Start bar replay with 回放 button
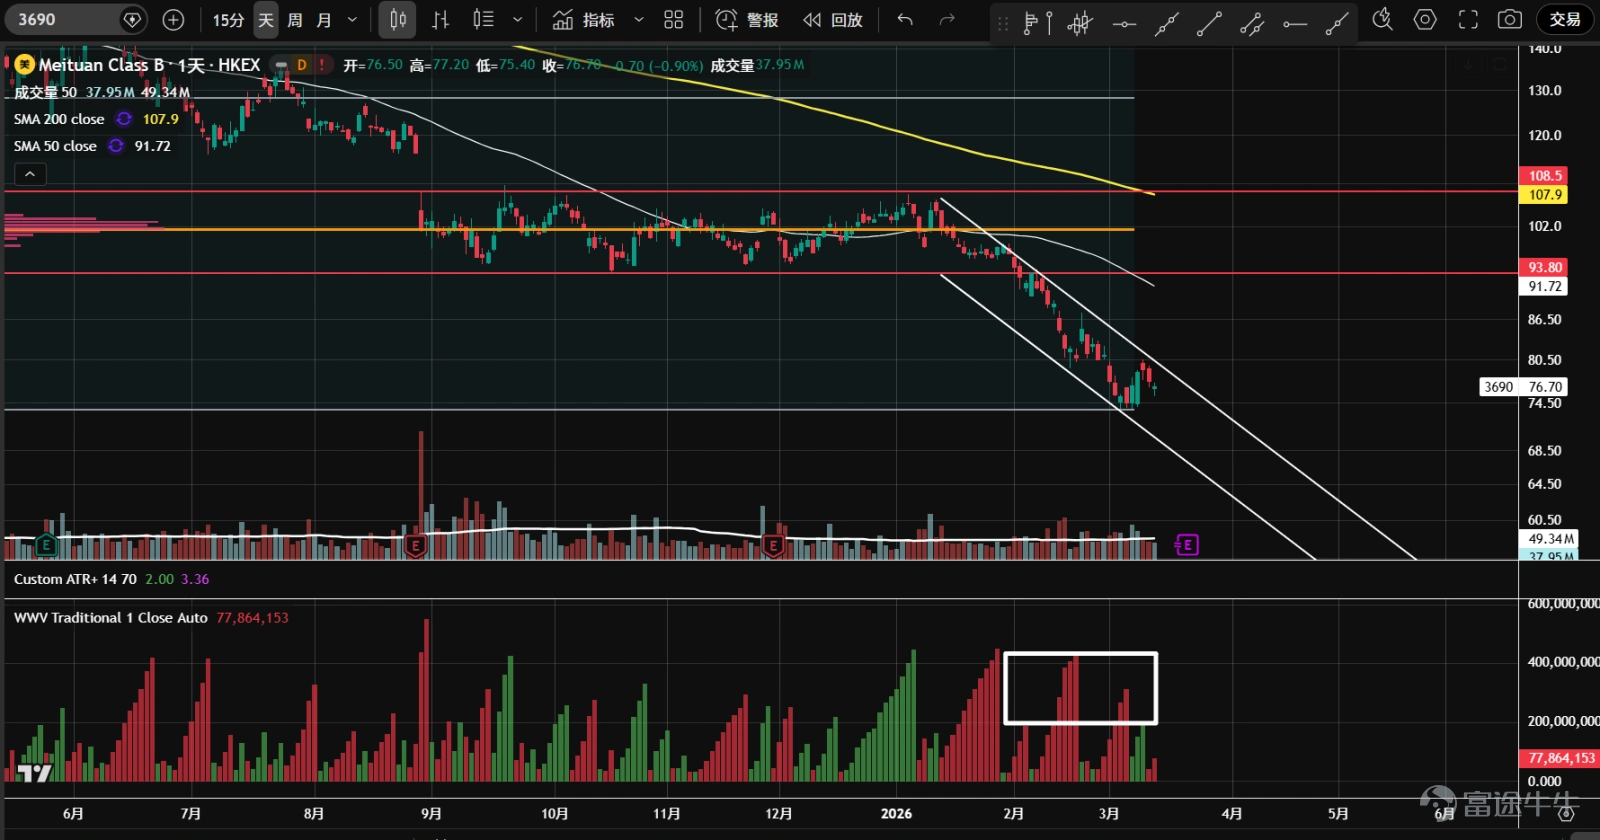The image size is (1600, 840). pos(834,19)
